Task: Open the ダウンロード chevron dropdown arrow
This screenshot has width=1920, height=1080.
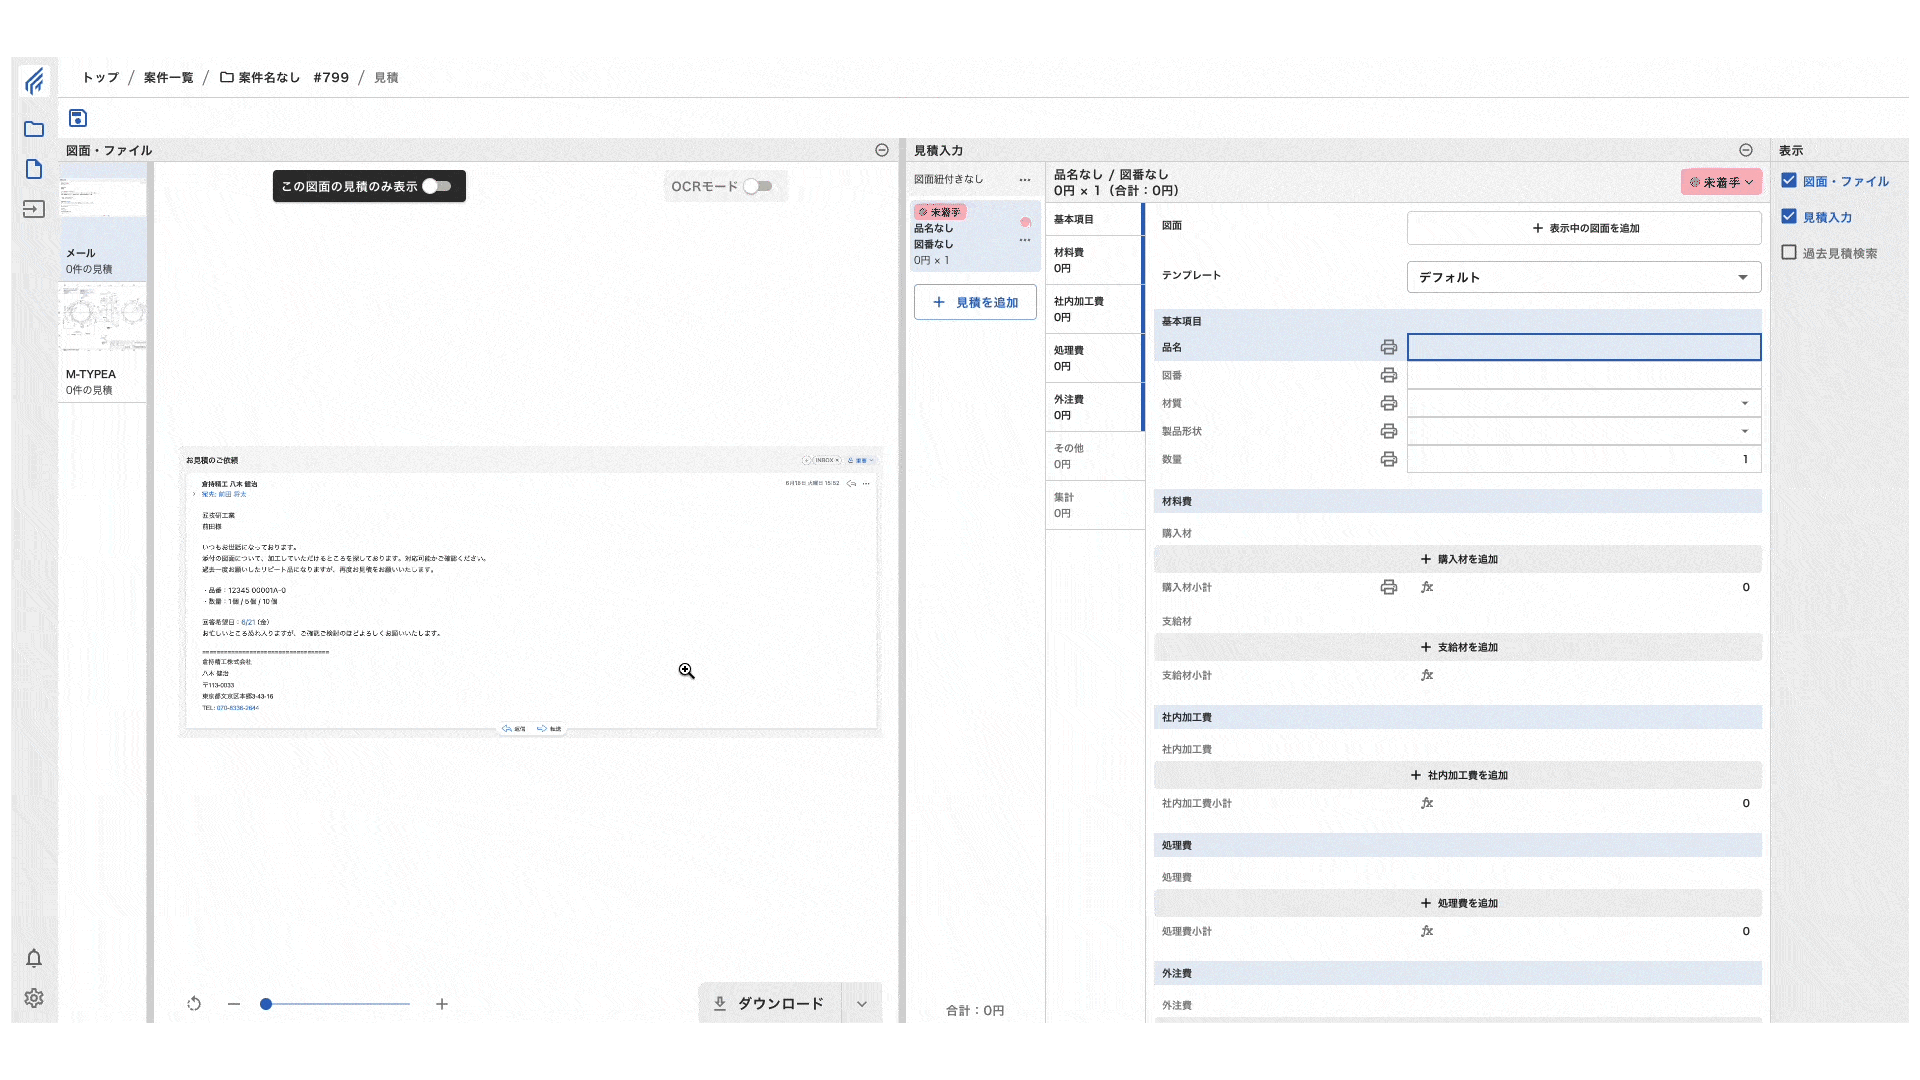Action: 862,1004
